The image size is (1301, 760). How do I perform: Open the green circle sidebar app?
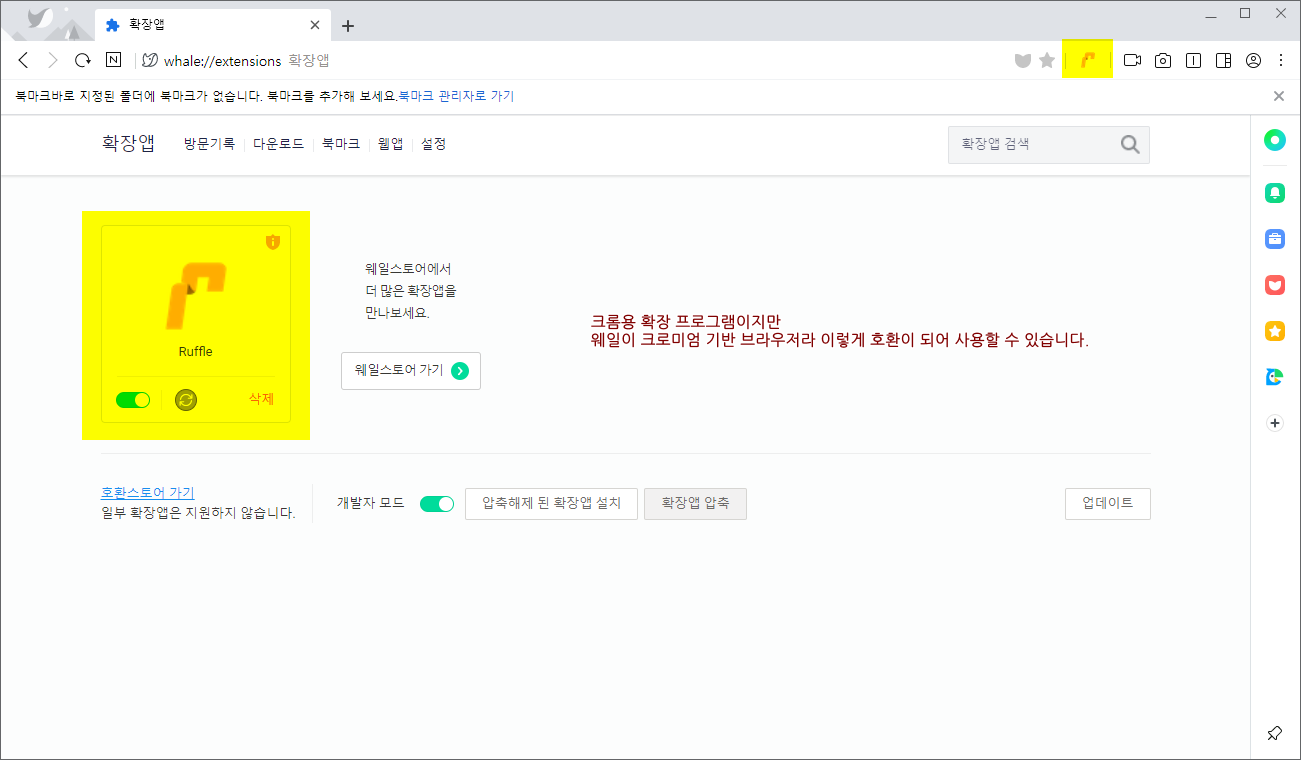[1274, 141]
